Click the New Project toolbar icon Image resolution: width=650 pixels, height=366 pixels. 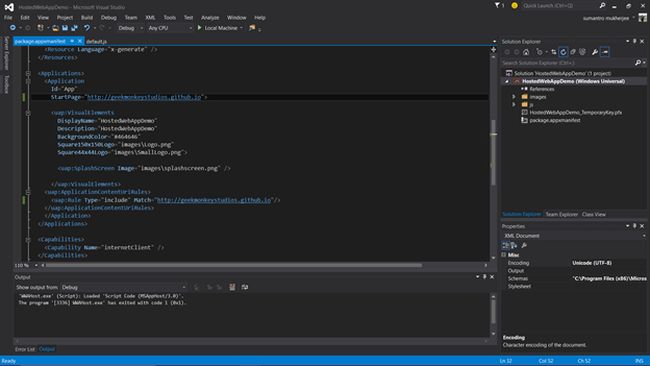pyautogui.click(x=40, y=28)
